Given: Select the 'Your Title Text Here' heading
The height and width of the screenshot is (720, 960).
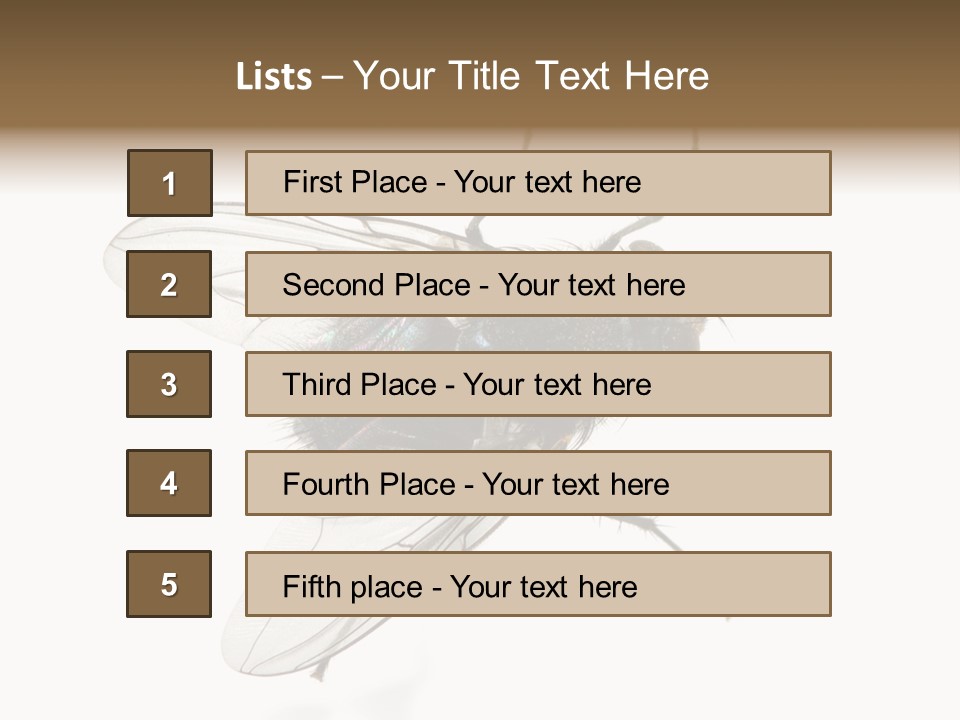Looking at the screenshot, I should point(531,76).
